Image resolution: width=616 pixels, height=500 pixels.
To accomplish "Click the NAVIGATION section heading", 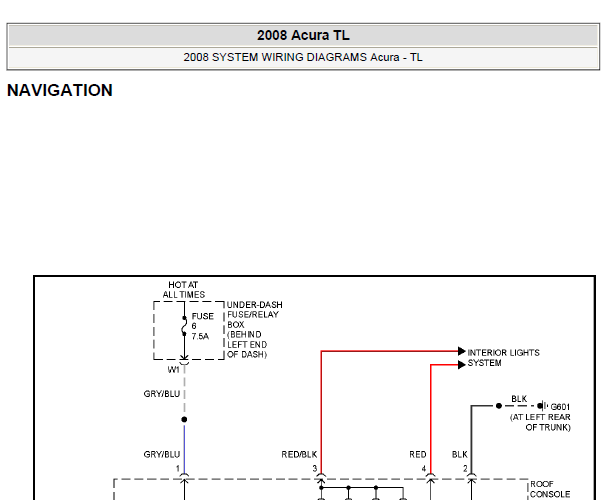I will 60,90.
